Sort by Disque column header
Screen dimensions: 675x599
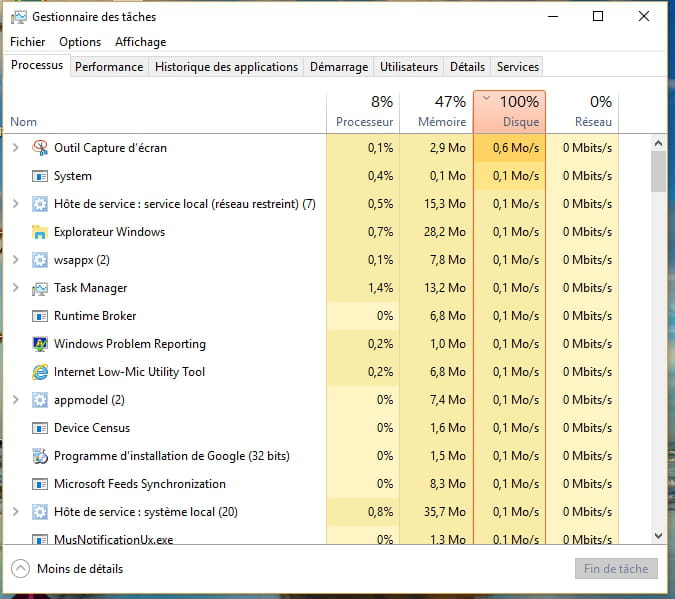coord(509,112)
